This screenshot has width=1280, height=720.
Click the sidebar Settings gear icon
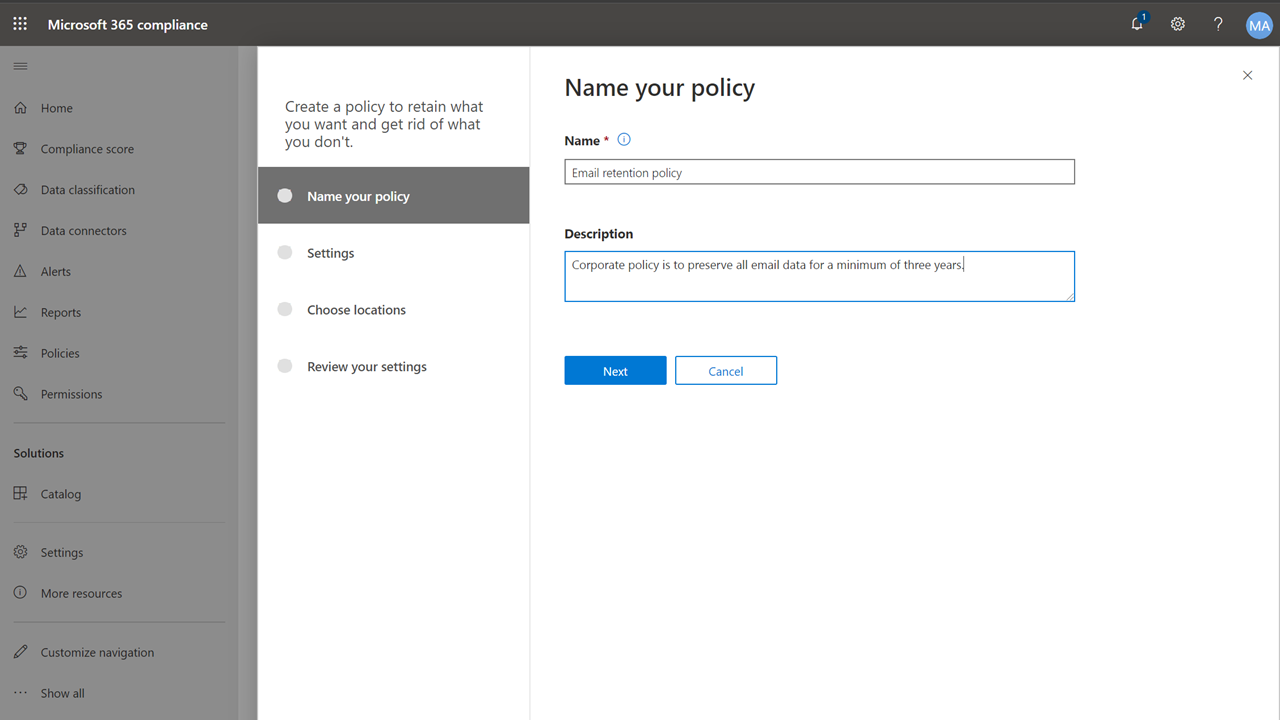point(20,552)
